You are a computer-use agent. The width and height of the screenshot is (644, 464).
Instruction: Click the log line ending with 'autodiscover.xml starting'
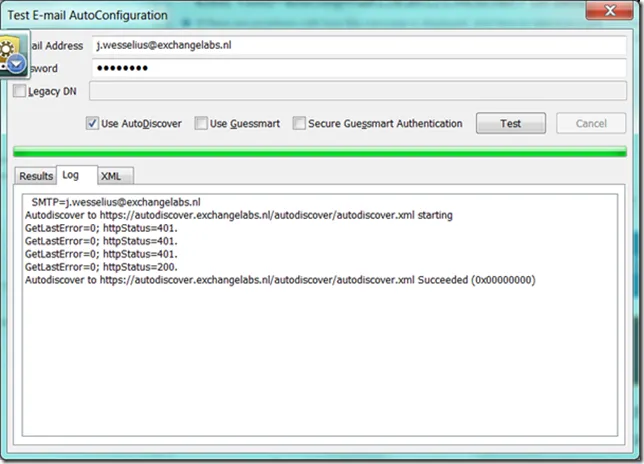pos(239,215)
